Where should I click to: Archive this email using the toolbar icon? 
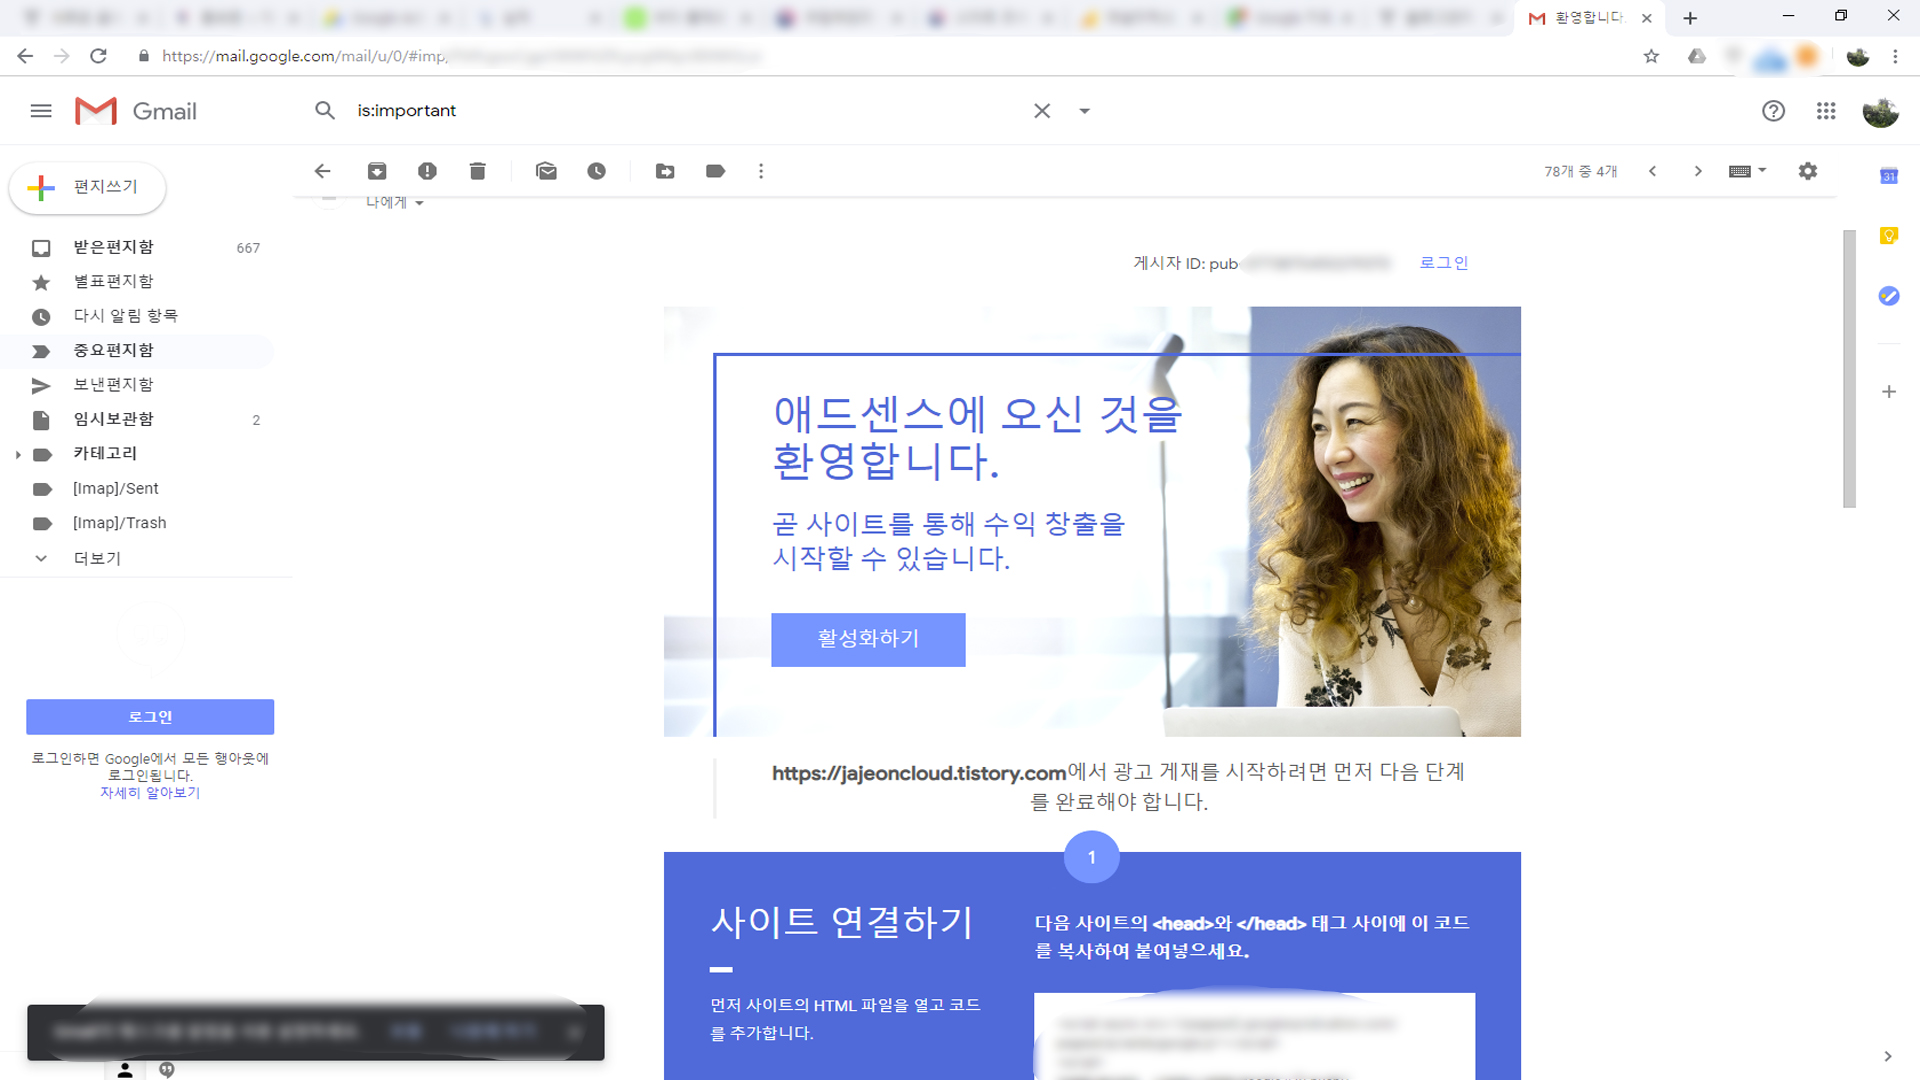[x=377, y=171]
